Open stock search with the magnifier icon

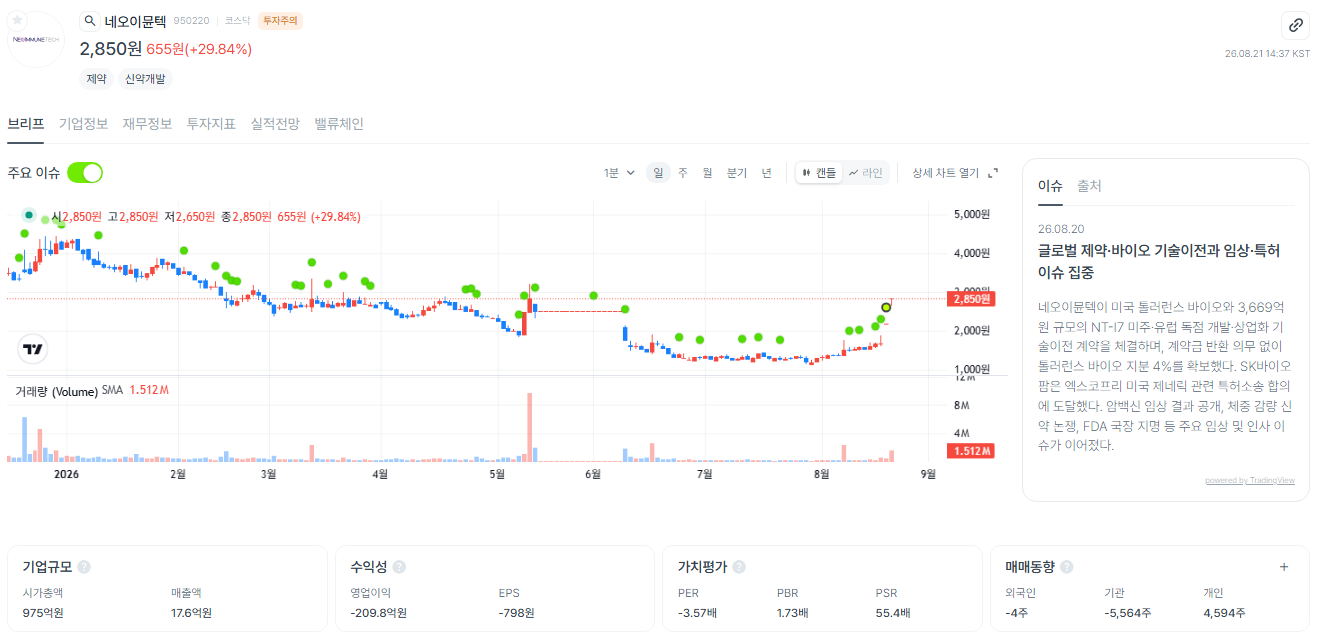pos(89,21)
